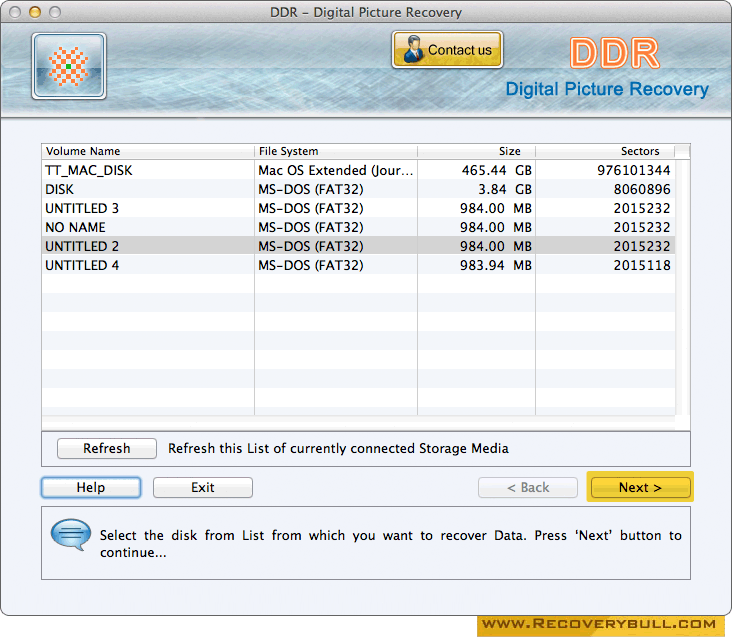
Task: Select the TT_MAC_DISK volume row
Action: click(358, 170)
